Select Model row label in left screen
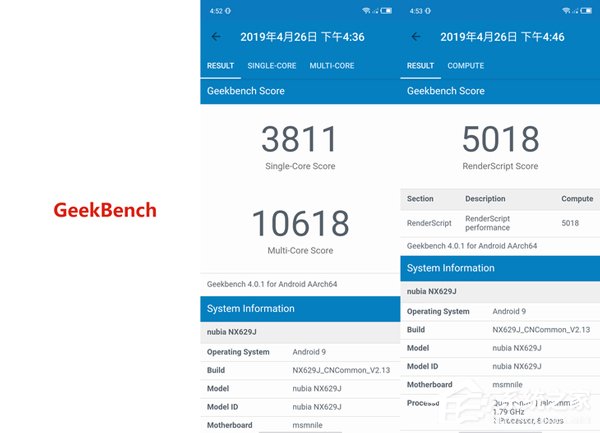 pos(218,389)
